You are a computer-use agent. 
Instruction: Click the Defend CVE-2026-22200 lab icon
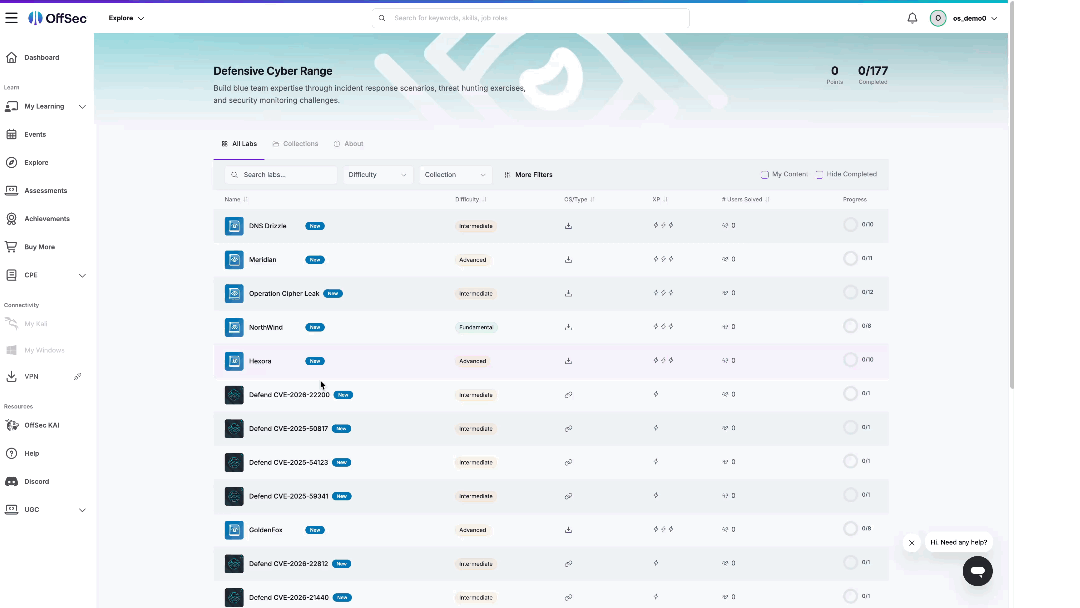point(234,395)
